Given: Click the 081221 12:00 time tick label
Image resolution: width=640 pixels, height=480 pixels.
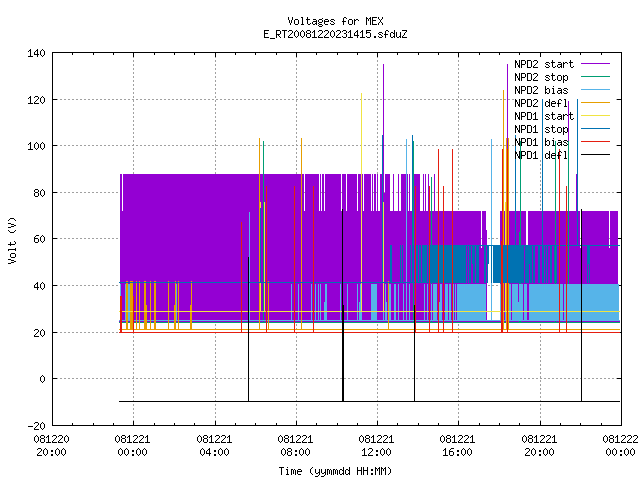Looking at the screenshot, I should pyautogui.click(x=376, y=446).
